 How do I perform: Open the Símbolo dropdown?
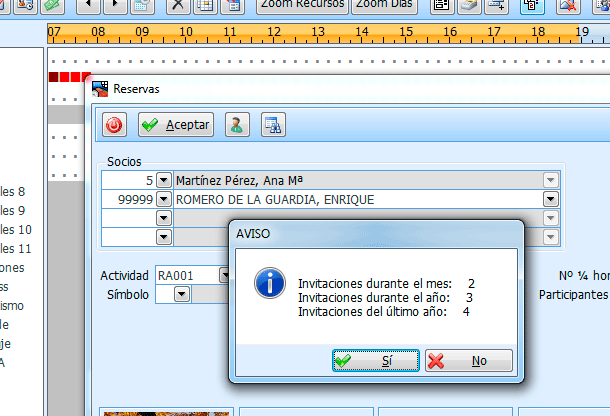coord(181,295)
